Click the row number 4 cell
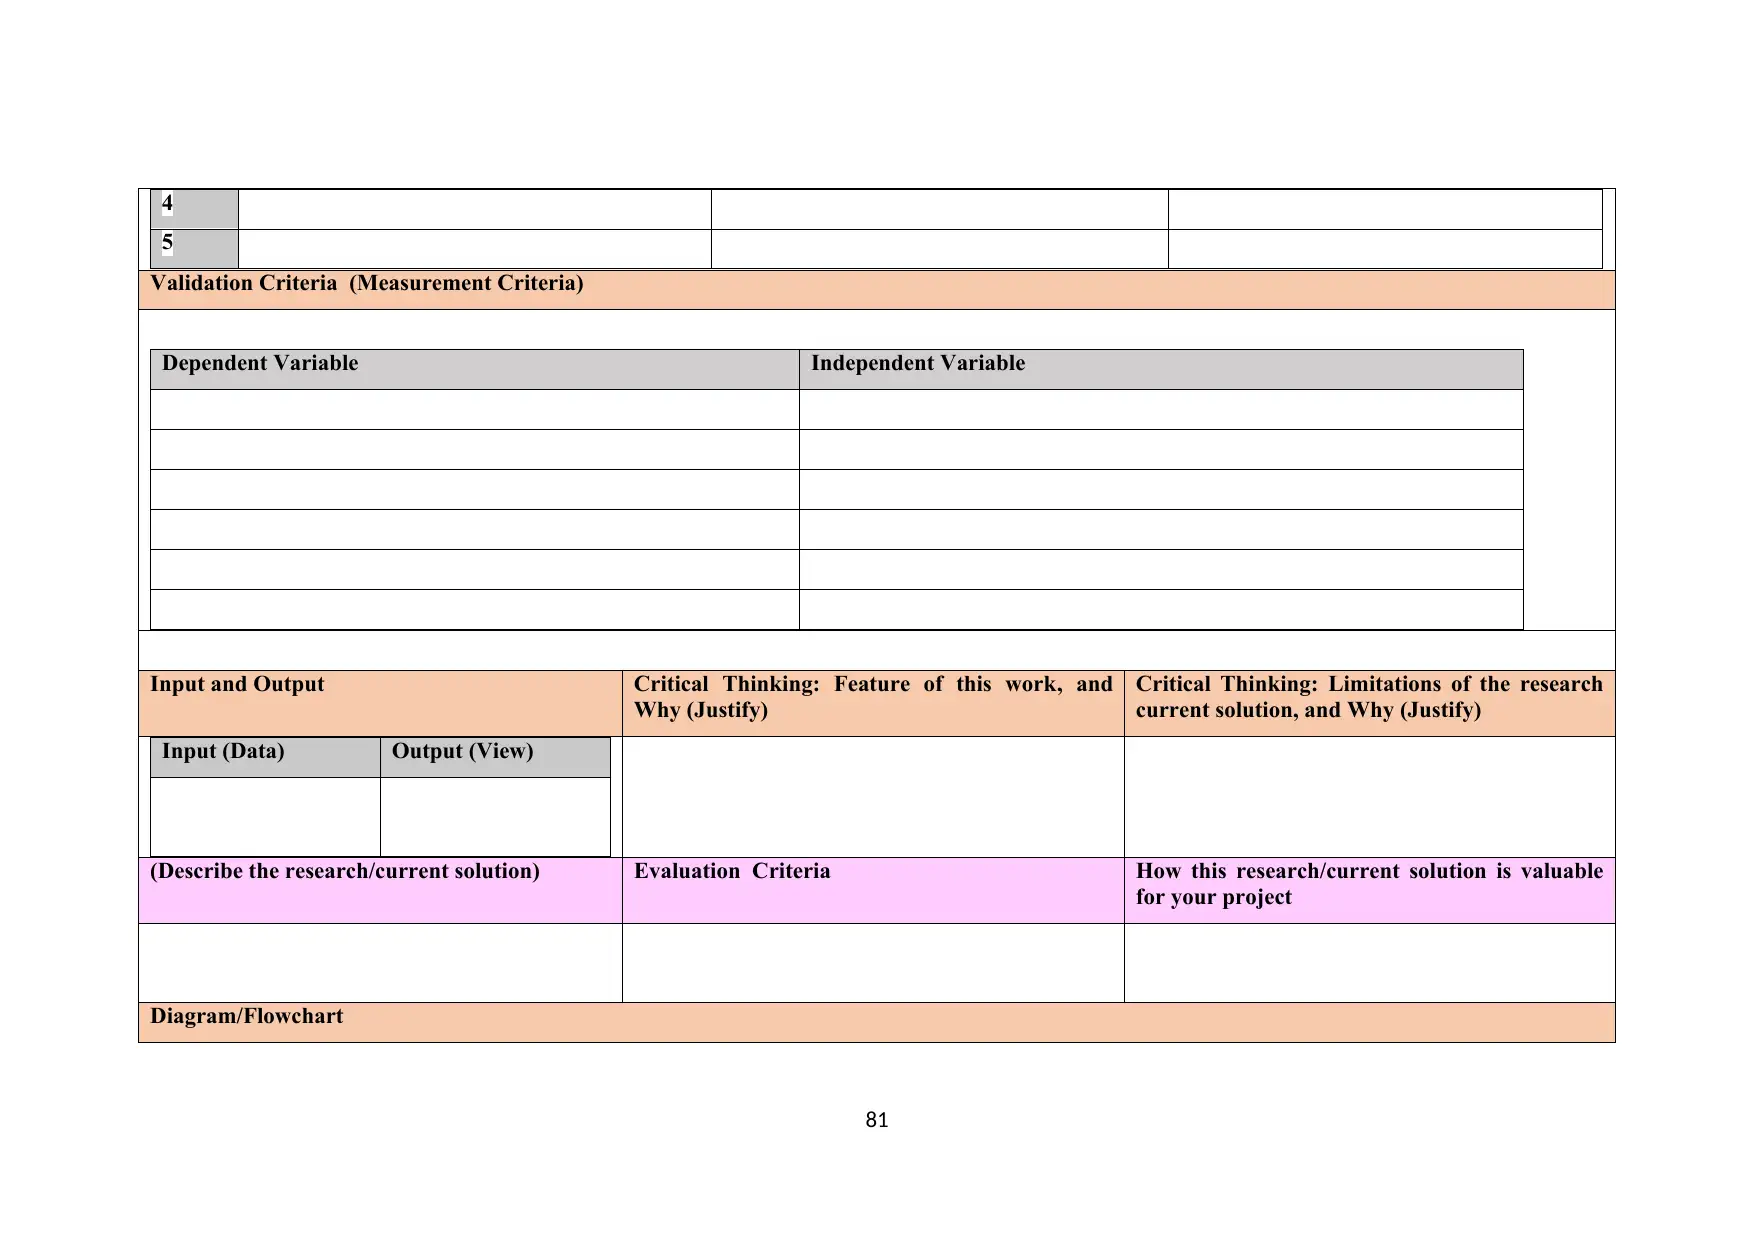Screen dimensions: 1754x1241 [194, 209]
